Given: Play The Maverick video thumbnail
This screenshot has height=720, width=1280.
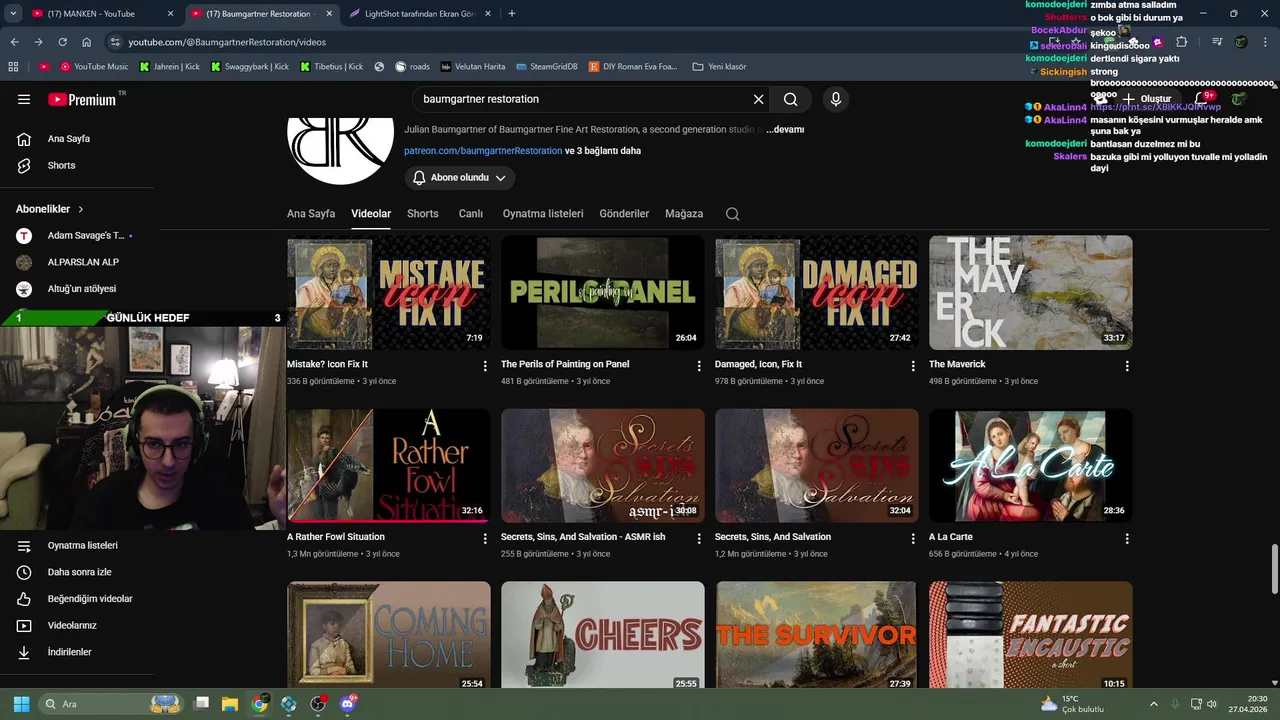Looking at the screenshot, I should [x=1031, y=292].
